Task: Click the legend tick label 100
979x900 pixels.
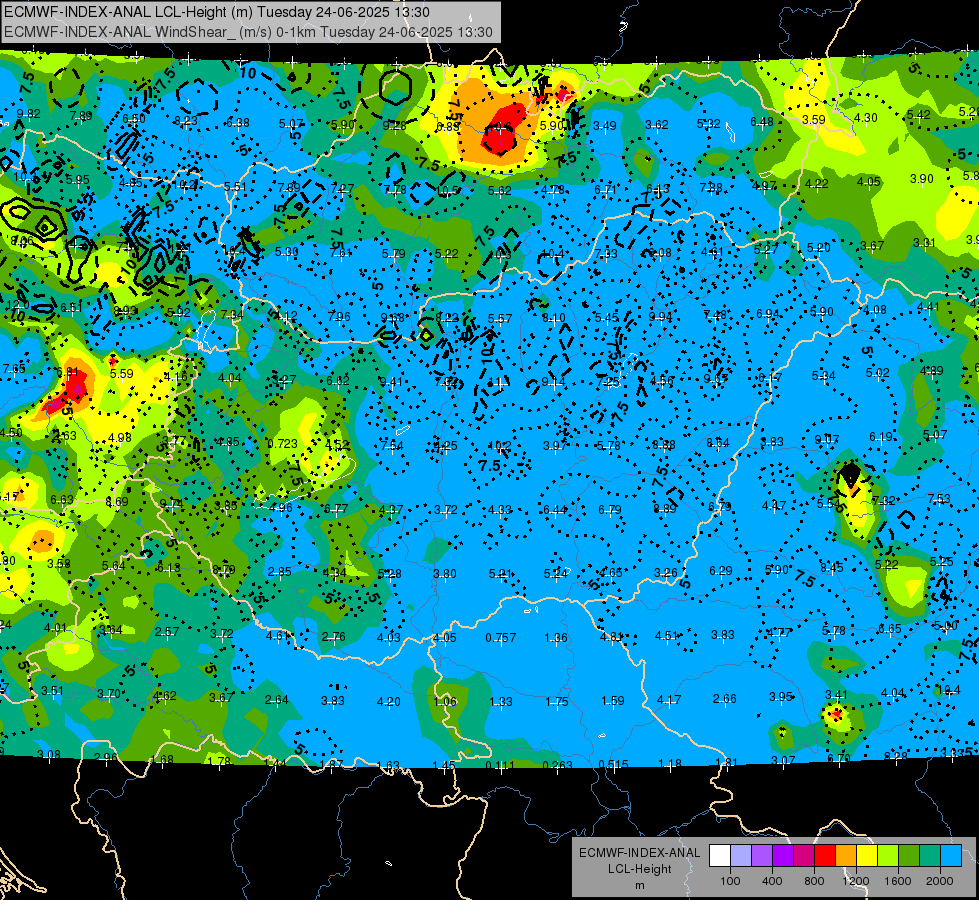Action: 731,881
